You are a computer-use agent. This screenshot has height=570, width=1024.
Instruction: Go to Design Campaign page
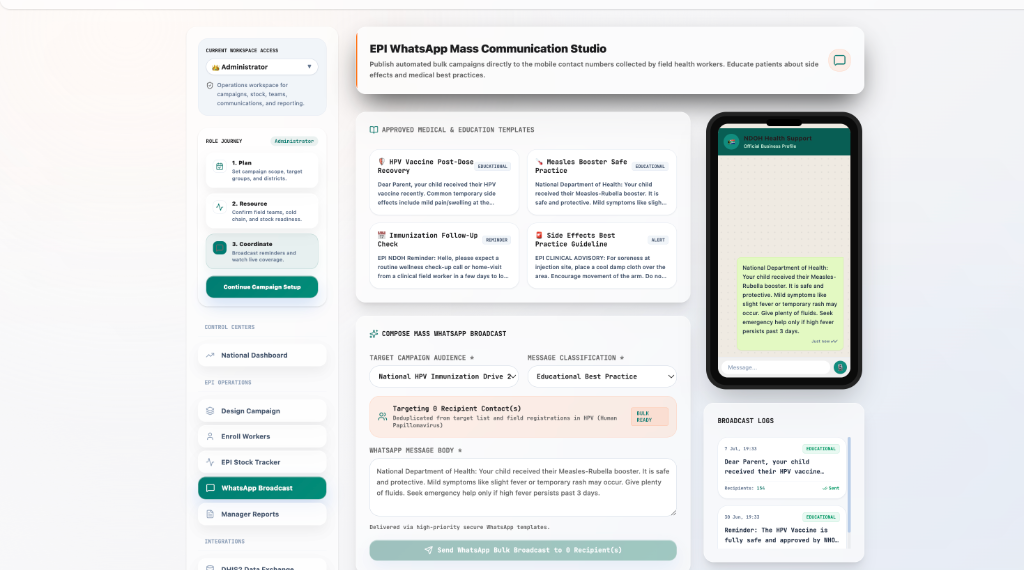point(262,411)
